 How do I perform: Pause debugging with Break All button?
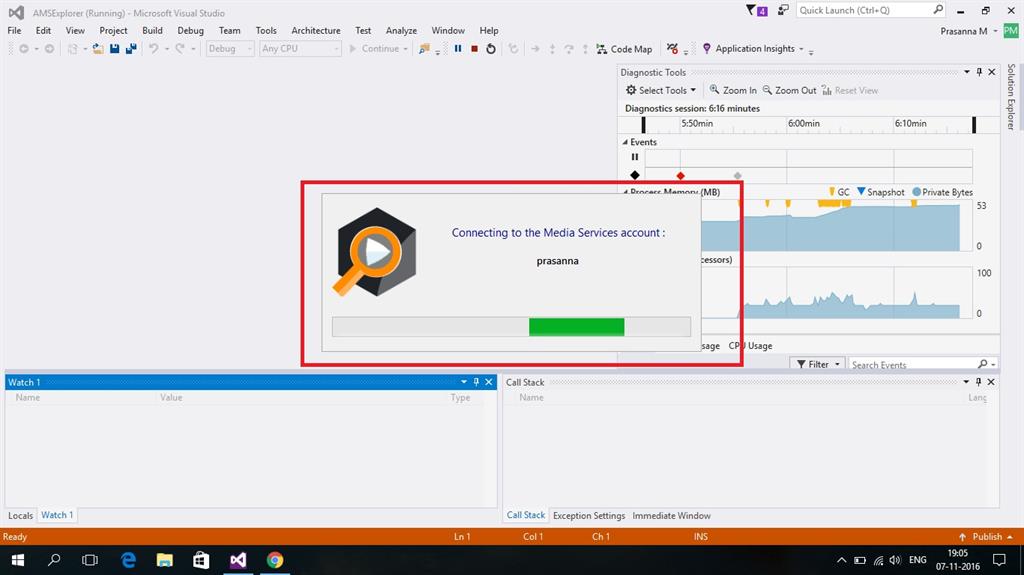click(x=458, y=48)
